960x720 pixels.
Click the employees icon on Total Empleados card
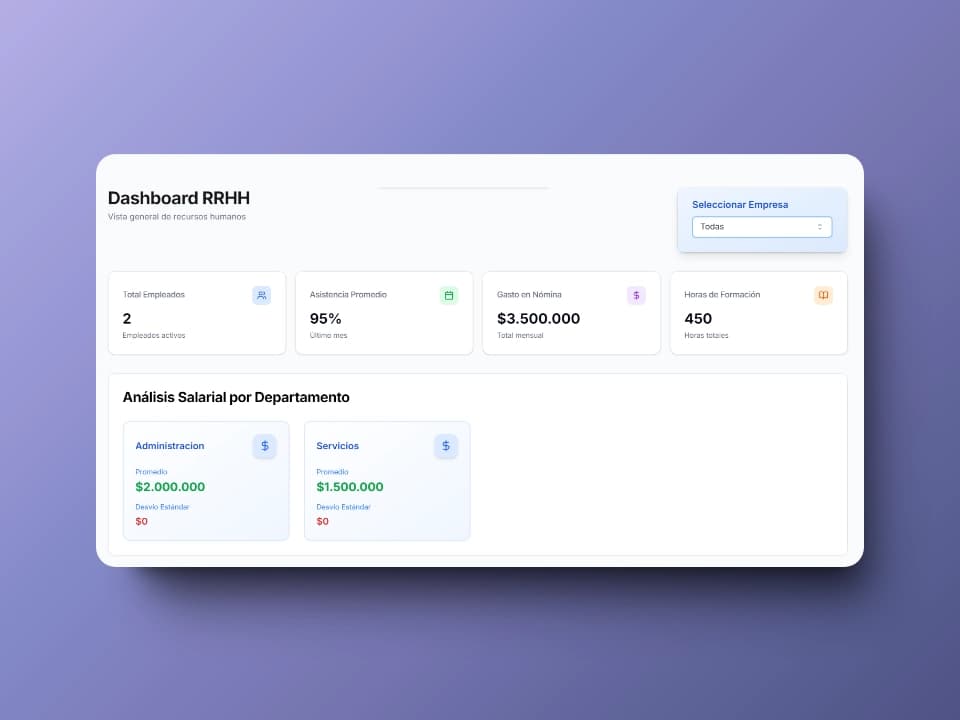click(x=261, y=295)
